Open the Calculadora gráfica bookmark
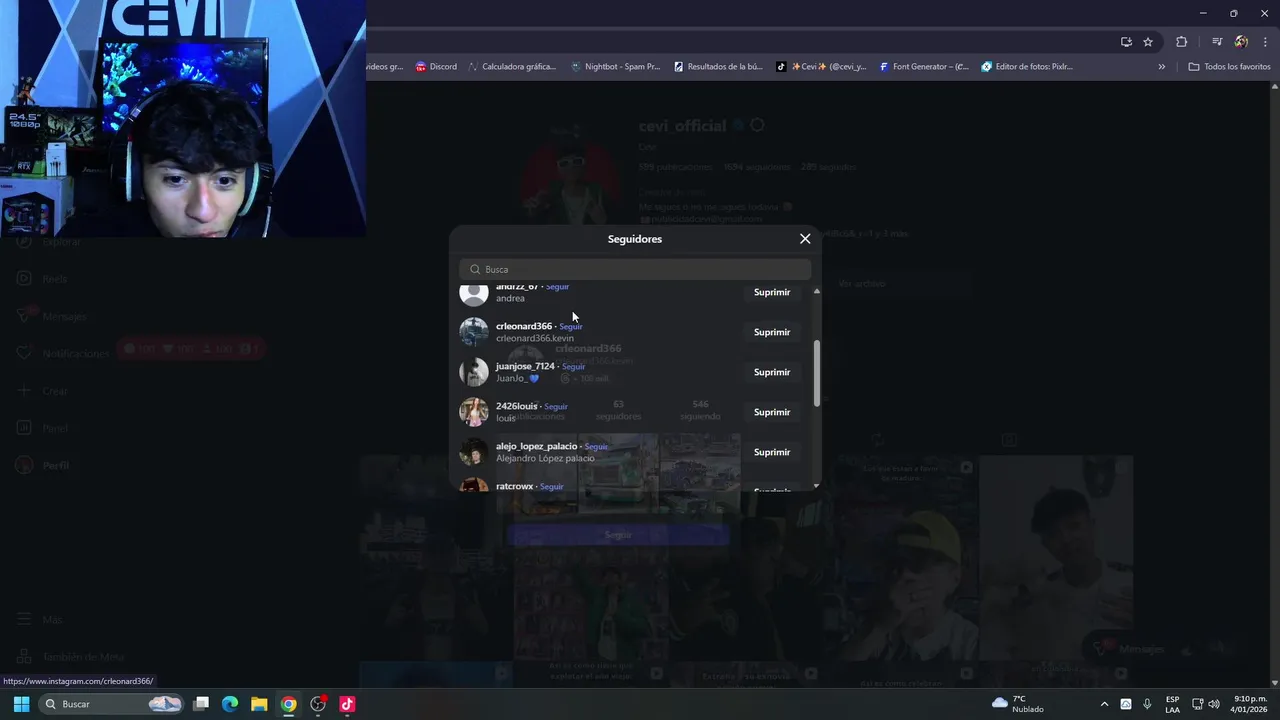 click(511, 67)
